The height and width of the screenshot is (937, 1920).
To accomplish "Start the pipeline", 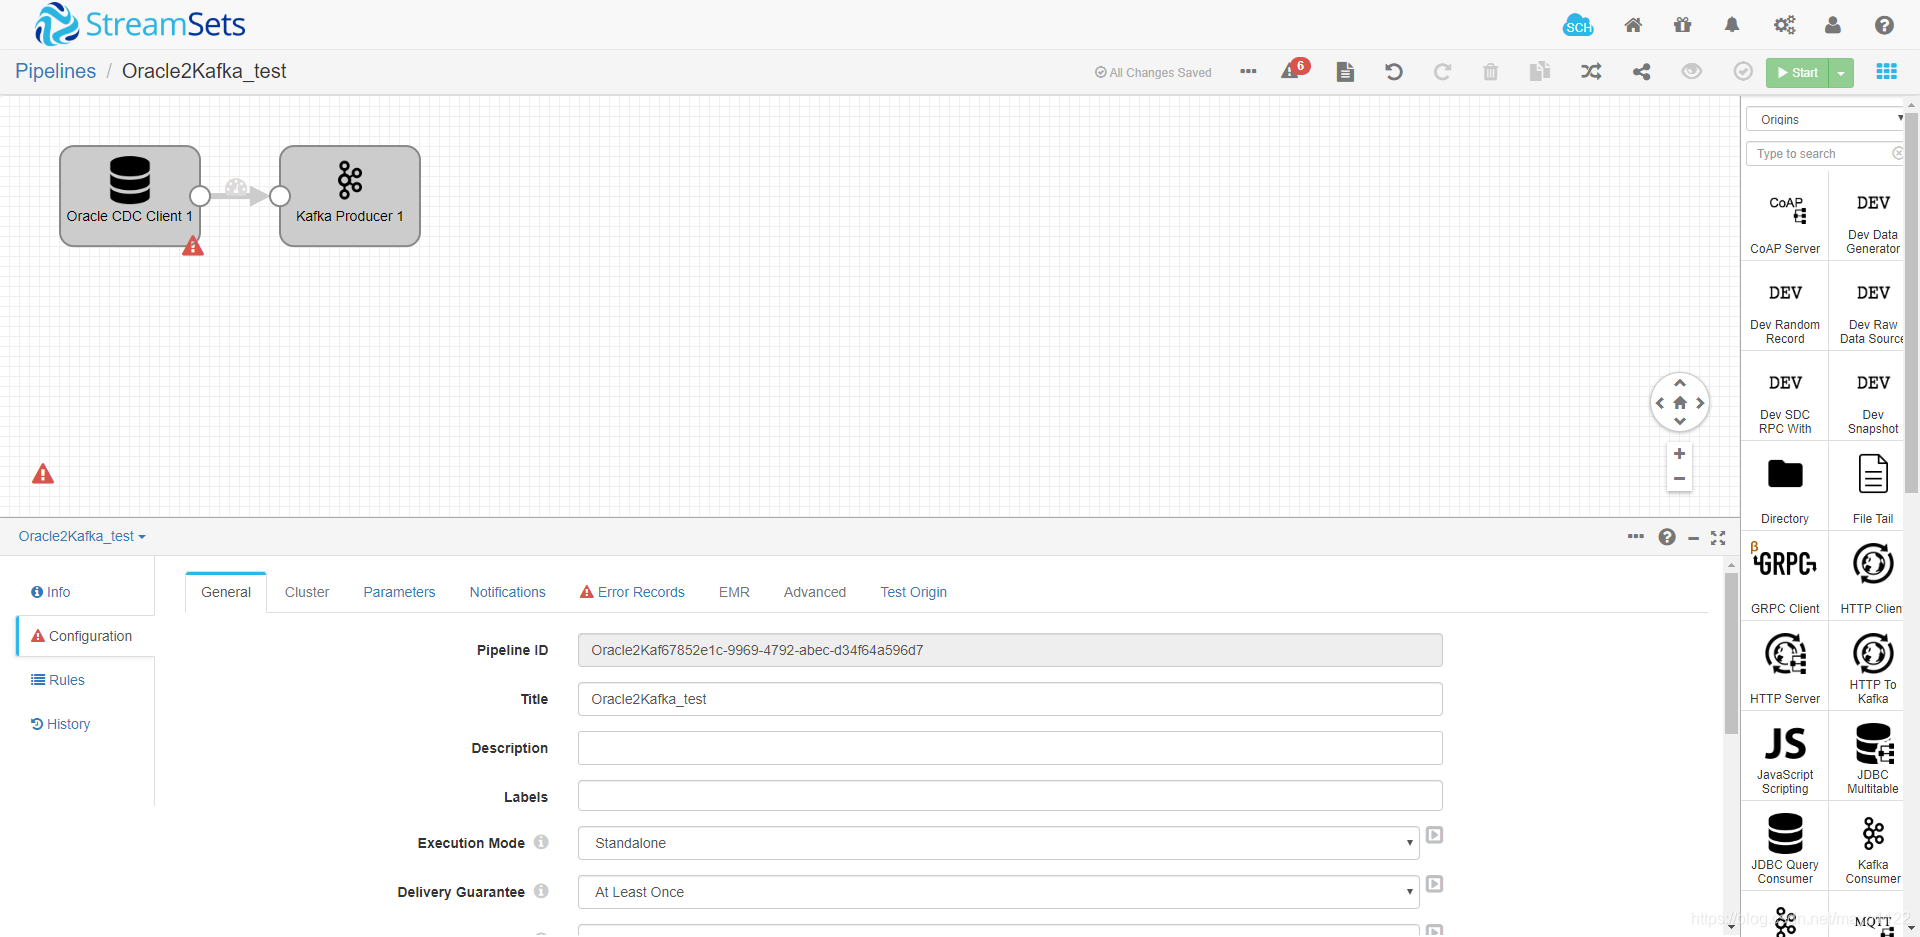I will coord(1797,73).
